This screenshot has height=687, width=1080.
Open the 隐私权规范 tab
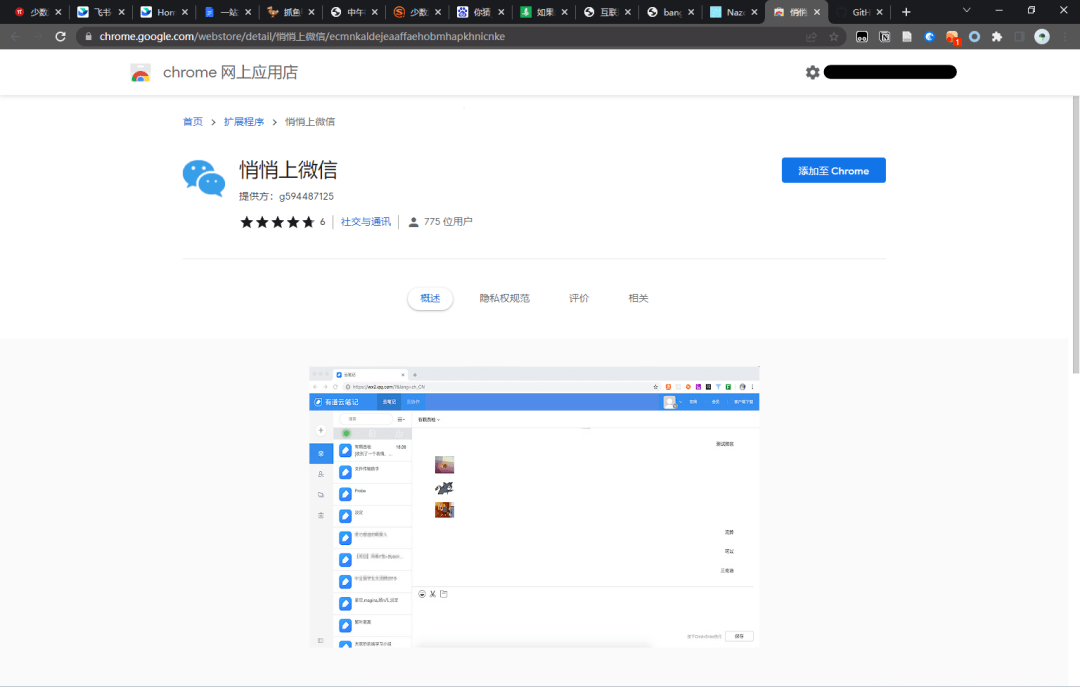[506, 297]
